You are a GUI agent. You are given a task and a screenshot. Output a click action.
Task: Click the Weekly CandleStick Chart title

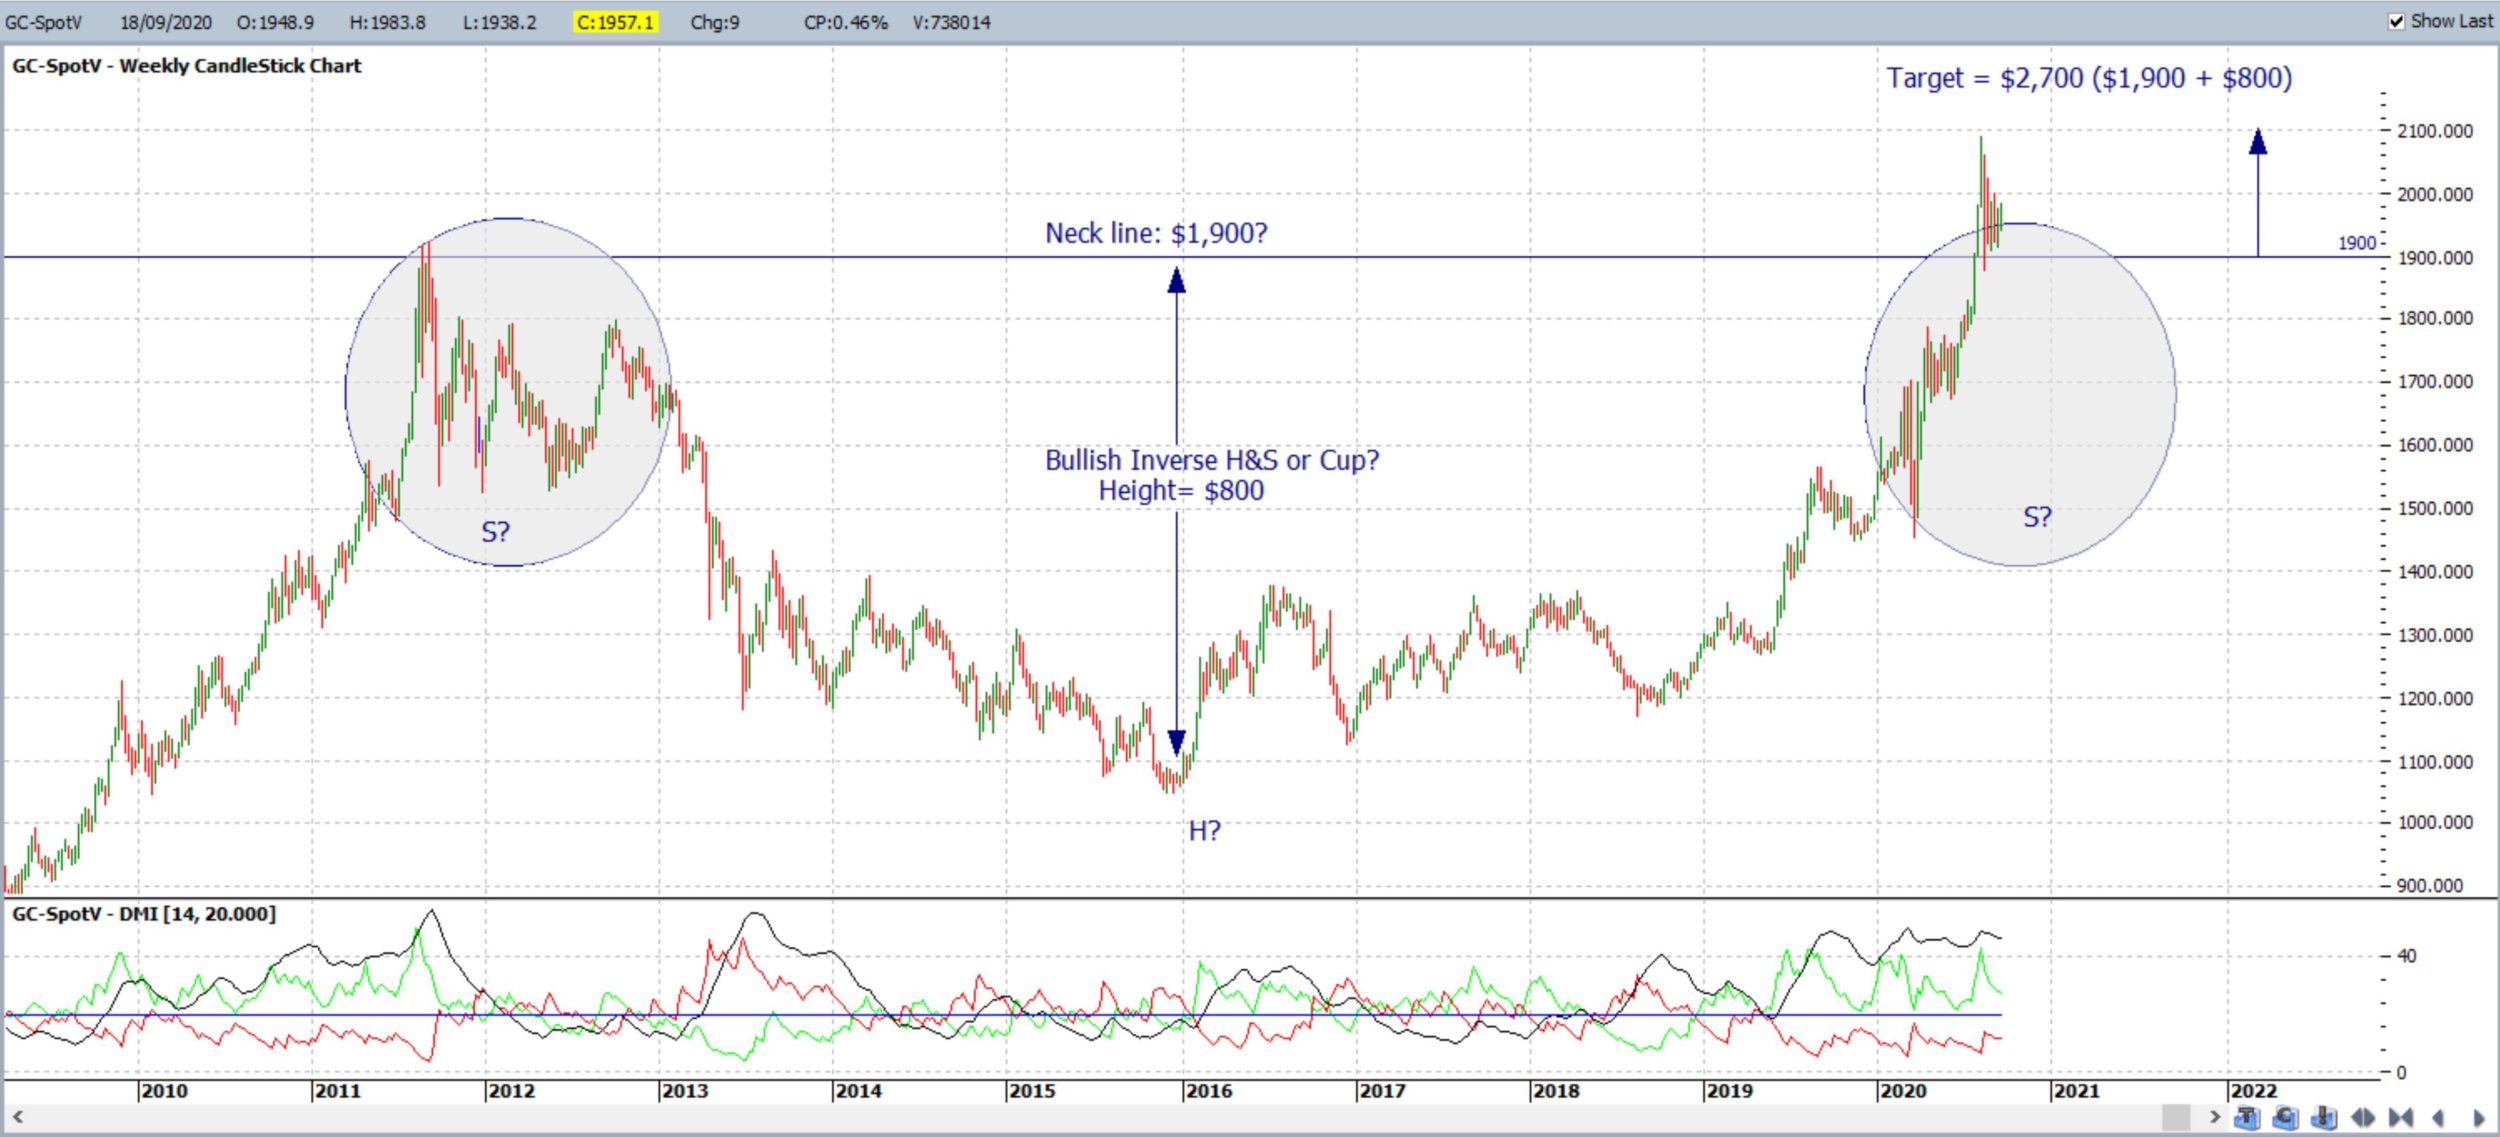(186, 66)
